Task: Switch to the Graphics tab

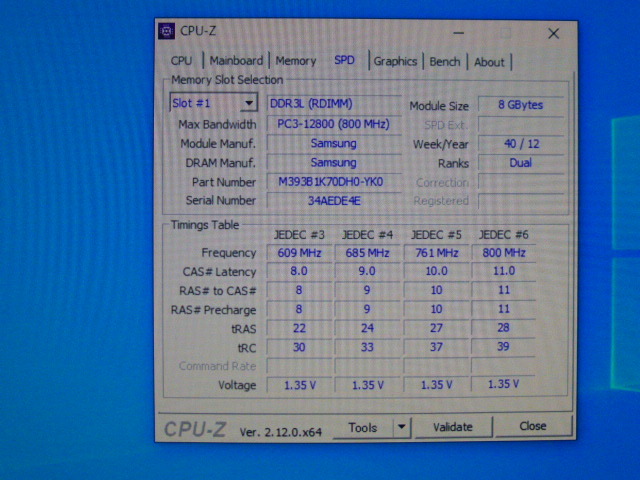Action: point(395,61)
